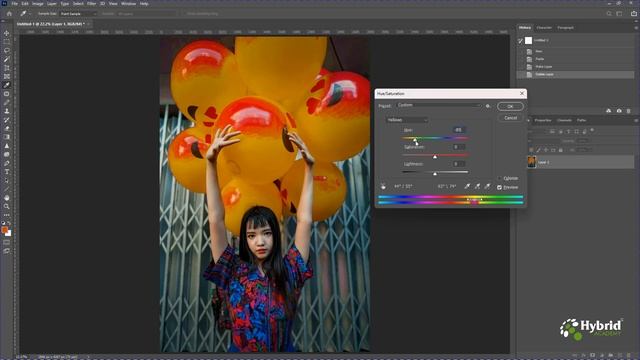Viewport: 640px width, 360px height.
Task: Select the History Brush tool
Action: tap(7, 120)
